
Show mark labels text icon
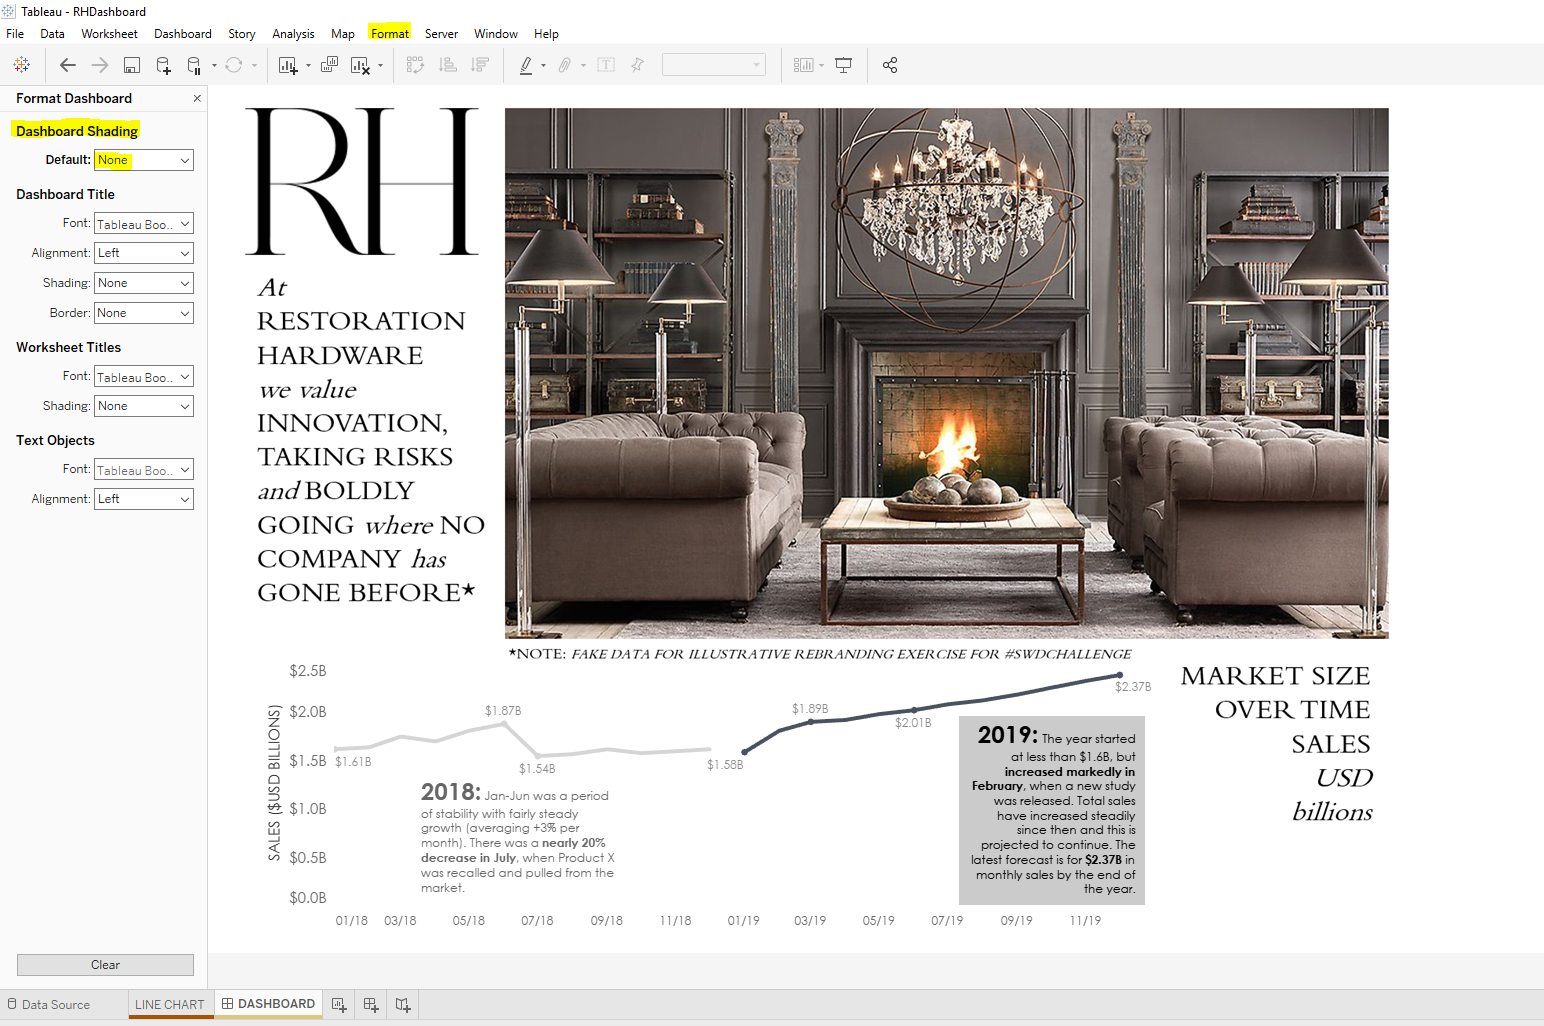(x=606, y=65)
